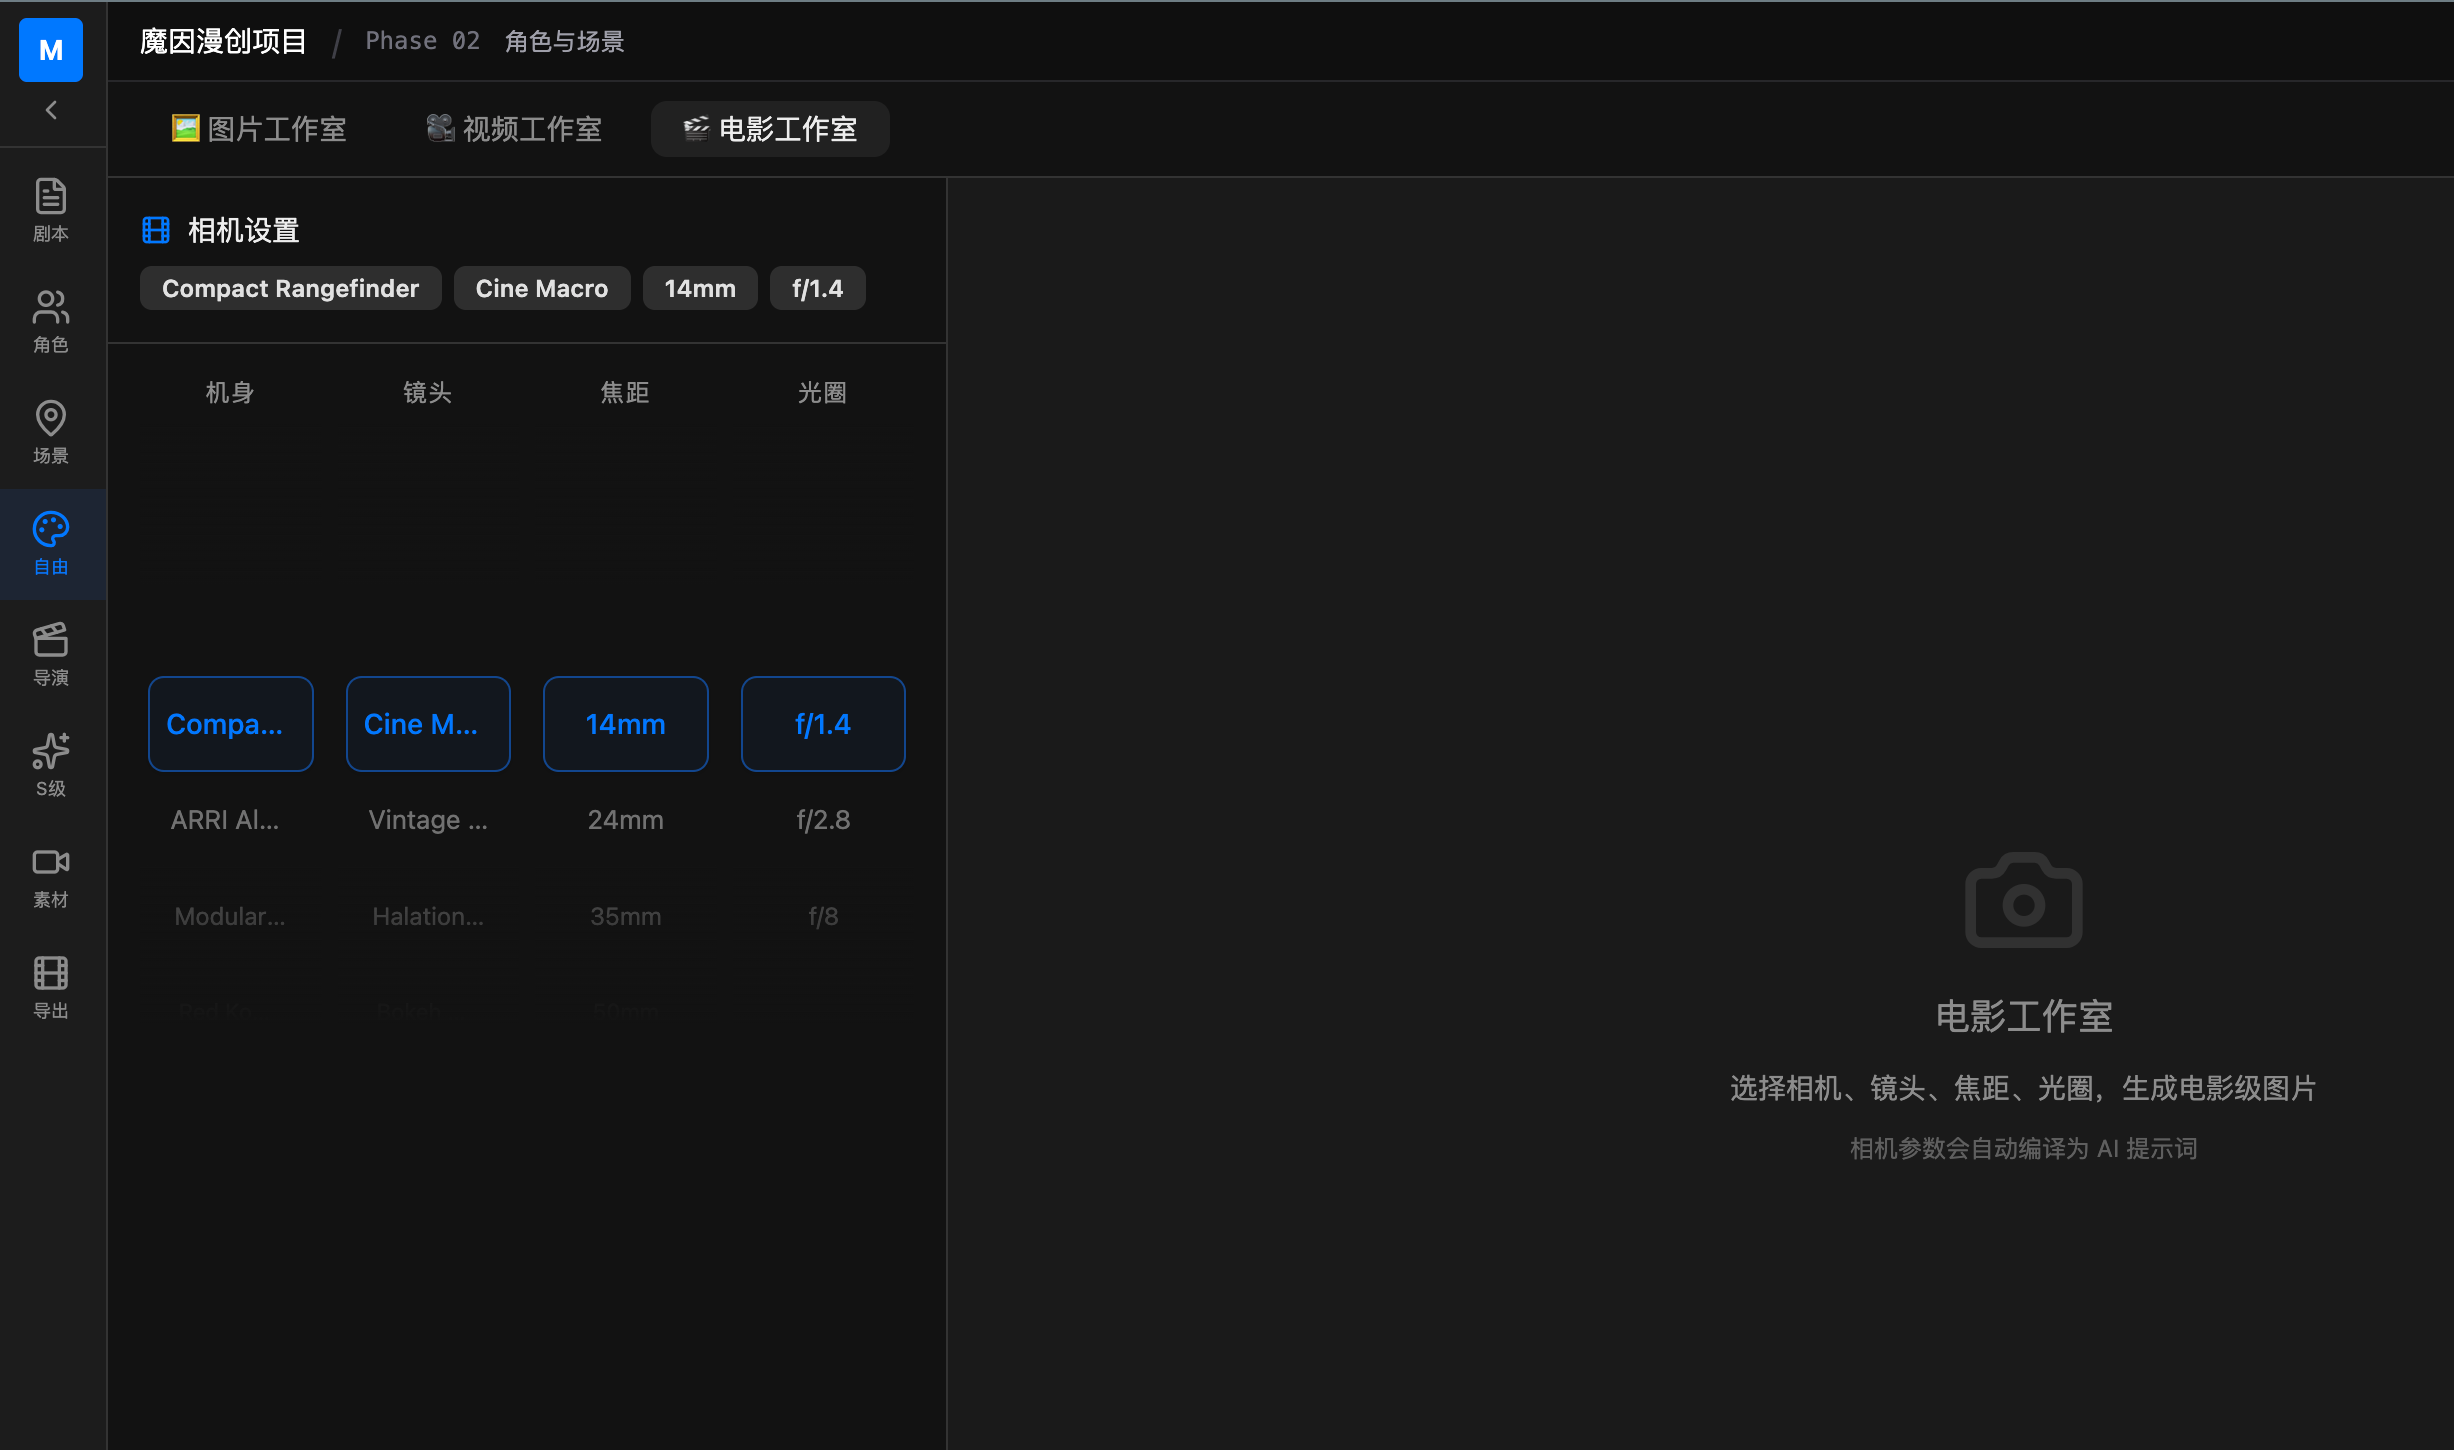The height and width of the screenshot is (1450, 2454).
Task: Select the 自由 palette icon
Action: [51, 543]
